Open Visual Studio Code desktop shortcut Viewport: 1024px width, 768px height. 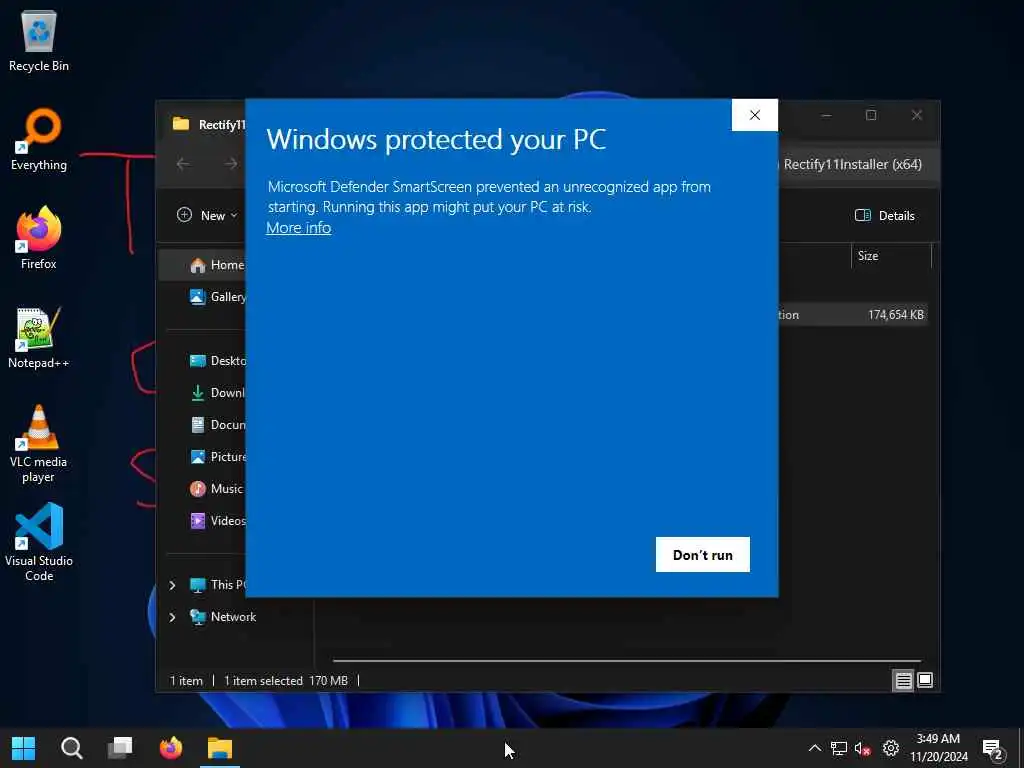(x=39, y=542)
